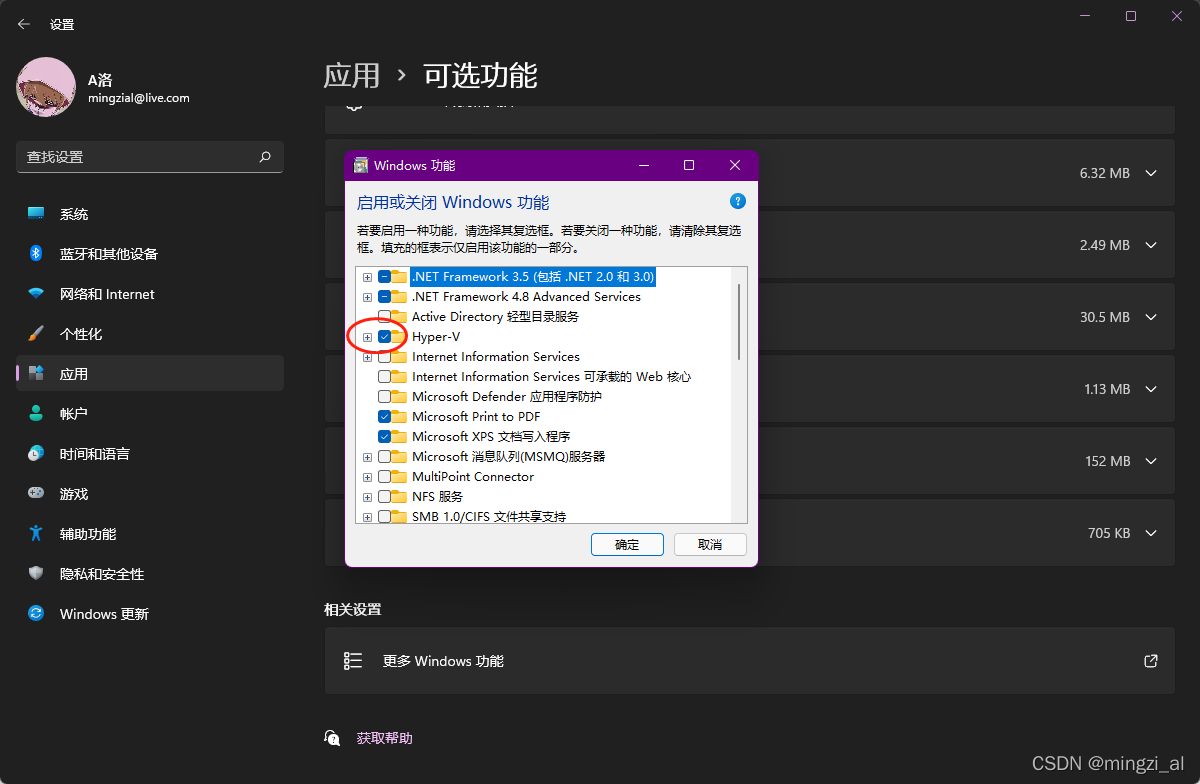The image size is (1200, 784).
Task: Expand the .NET Framework 3.5 tree node
Action: tap(366, 276)
